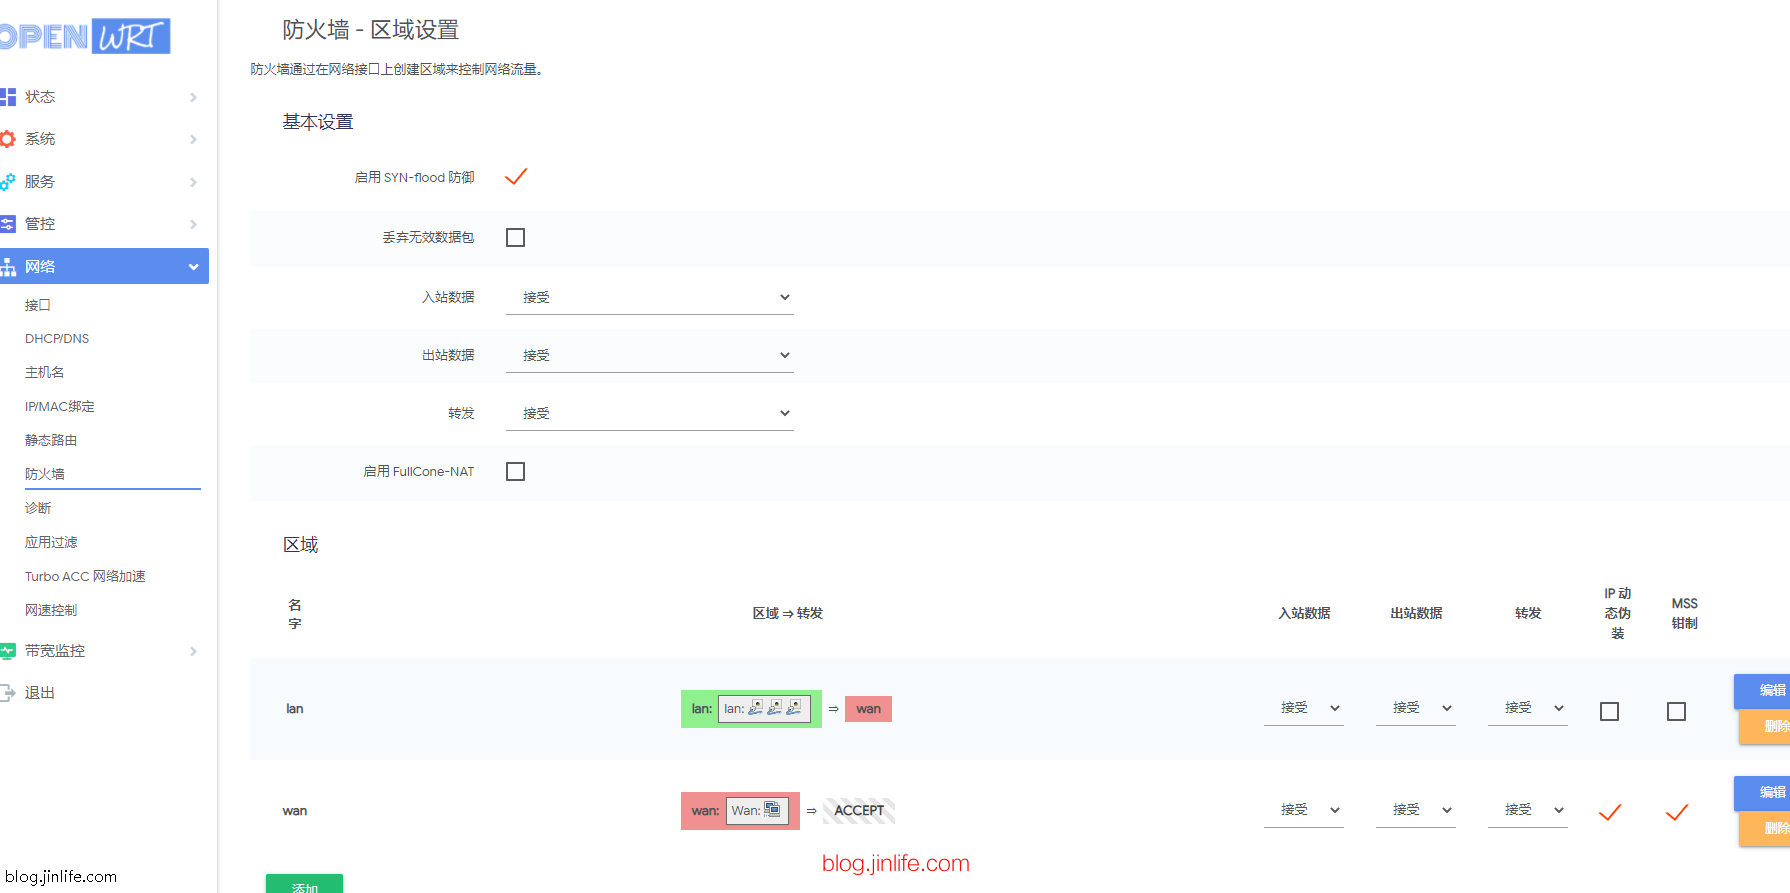Open the 转发 general dropdown
The width and height of the screenshot is (1790, 893).
point(650,413)
